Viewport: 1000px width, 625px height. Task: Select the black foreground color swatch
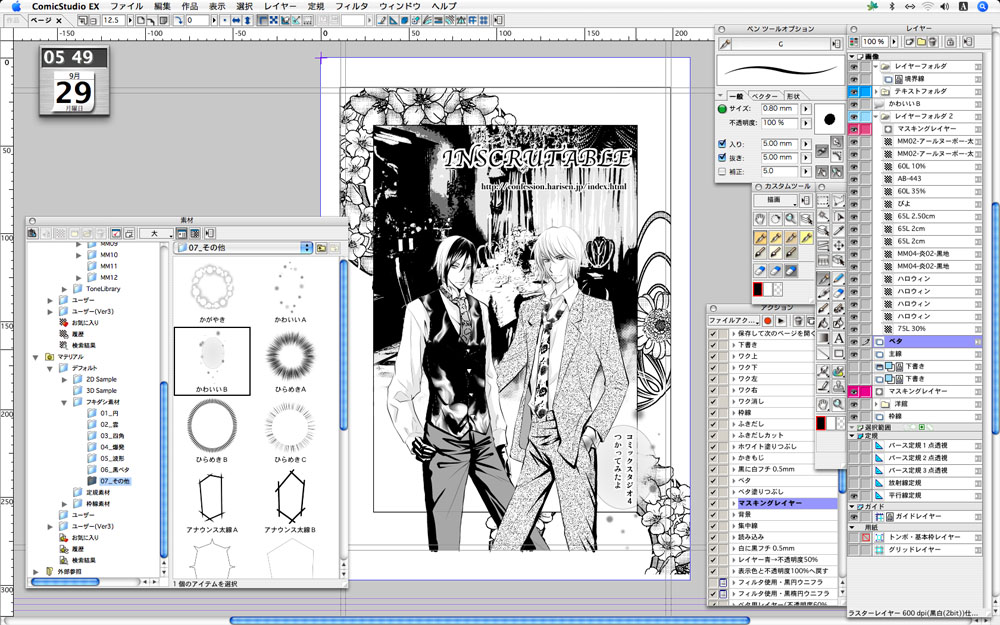pyautogui.click(x=758, y=289)
